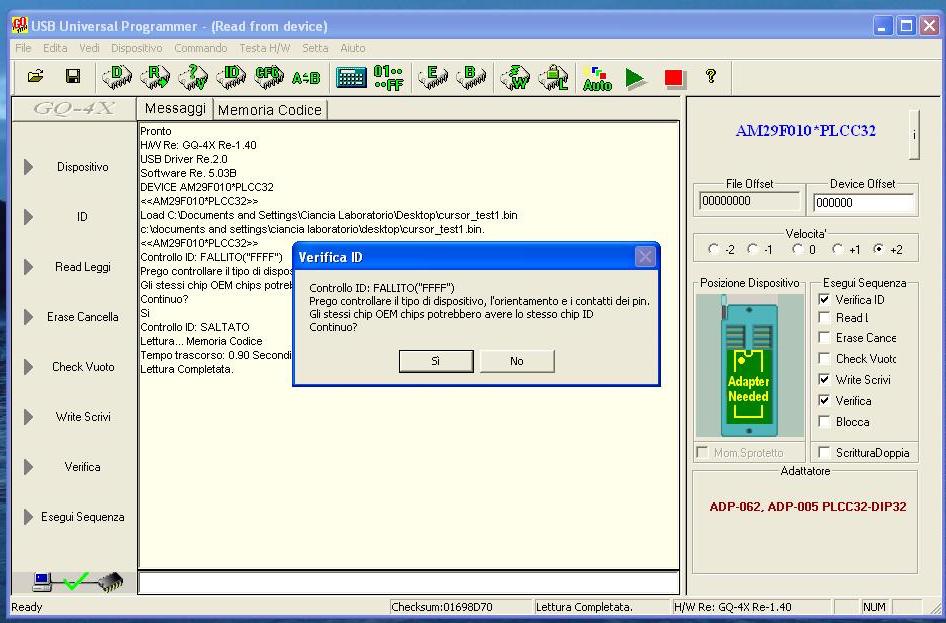Viewport: 946px width, 623px height.
Task: Click the chip icon labeled W
Action: pyautogui.click(x=515, y=78)
